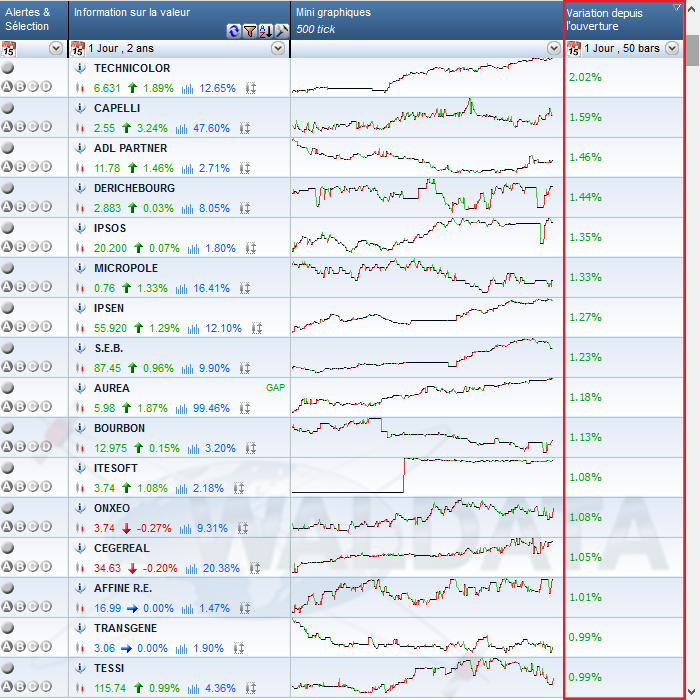Open the filter funnel icon

pos(250,31)
